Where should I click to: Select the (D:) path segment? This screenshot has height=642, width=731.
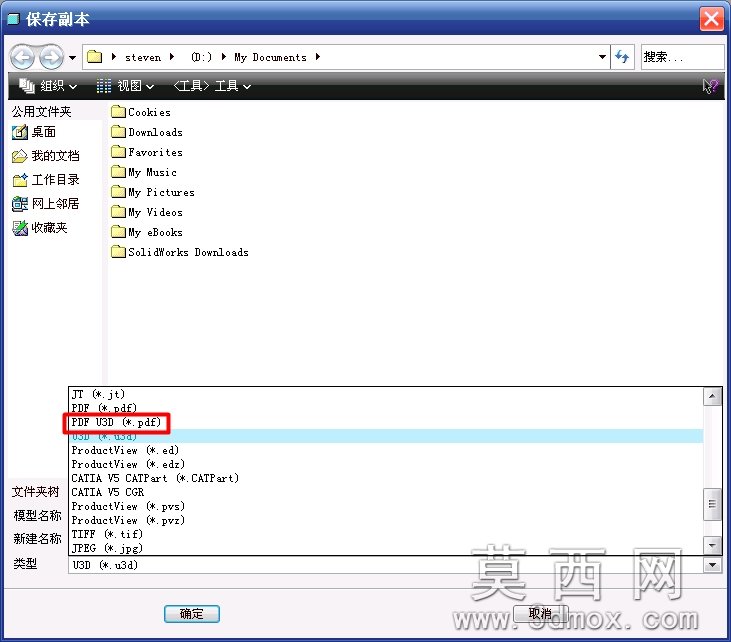pyautogui.click(x=201, y=57)
